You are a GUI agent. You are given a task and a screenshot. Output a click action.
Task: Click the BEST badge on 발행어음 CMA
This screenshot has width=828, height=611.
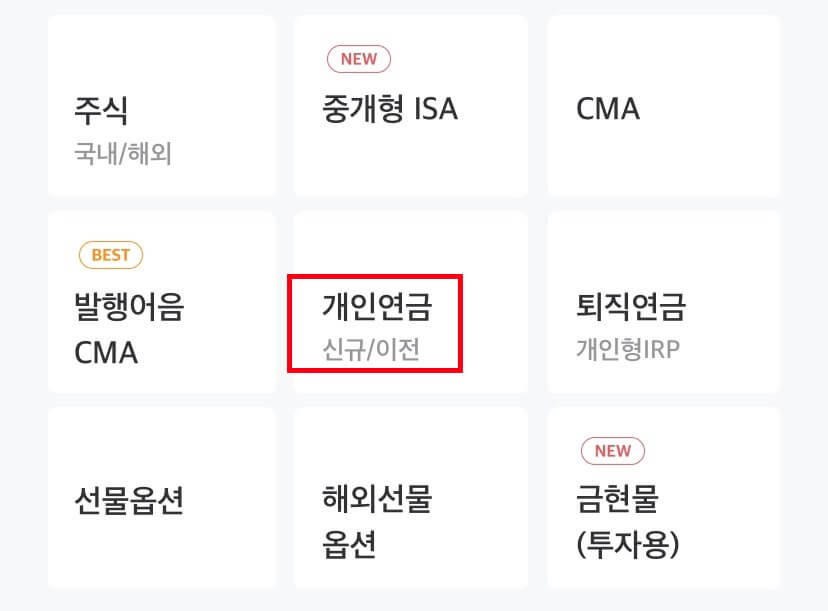111,254
